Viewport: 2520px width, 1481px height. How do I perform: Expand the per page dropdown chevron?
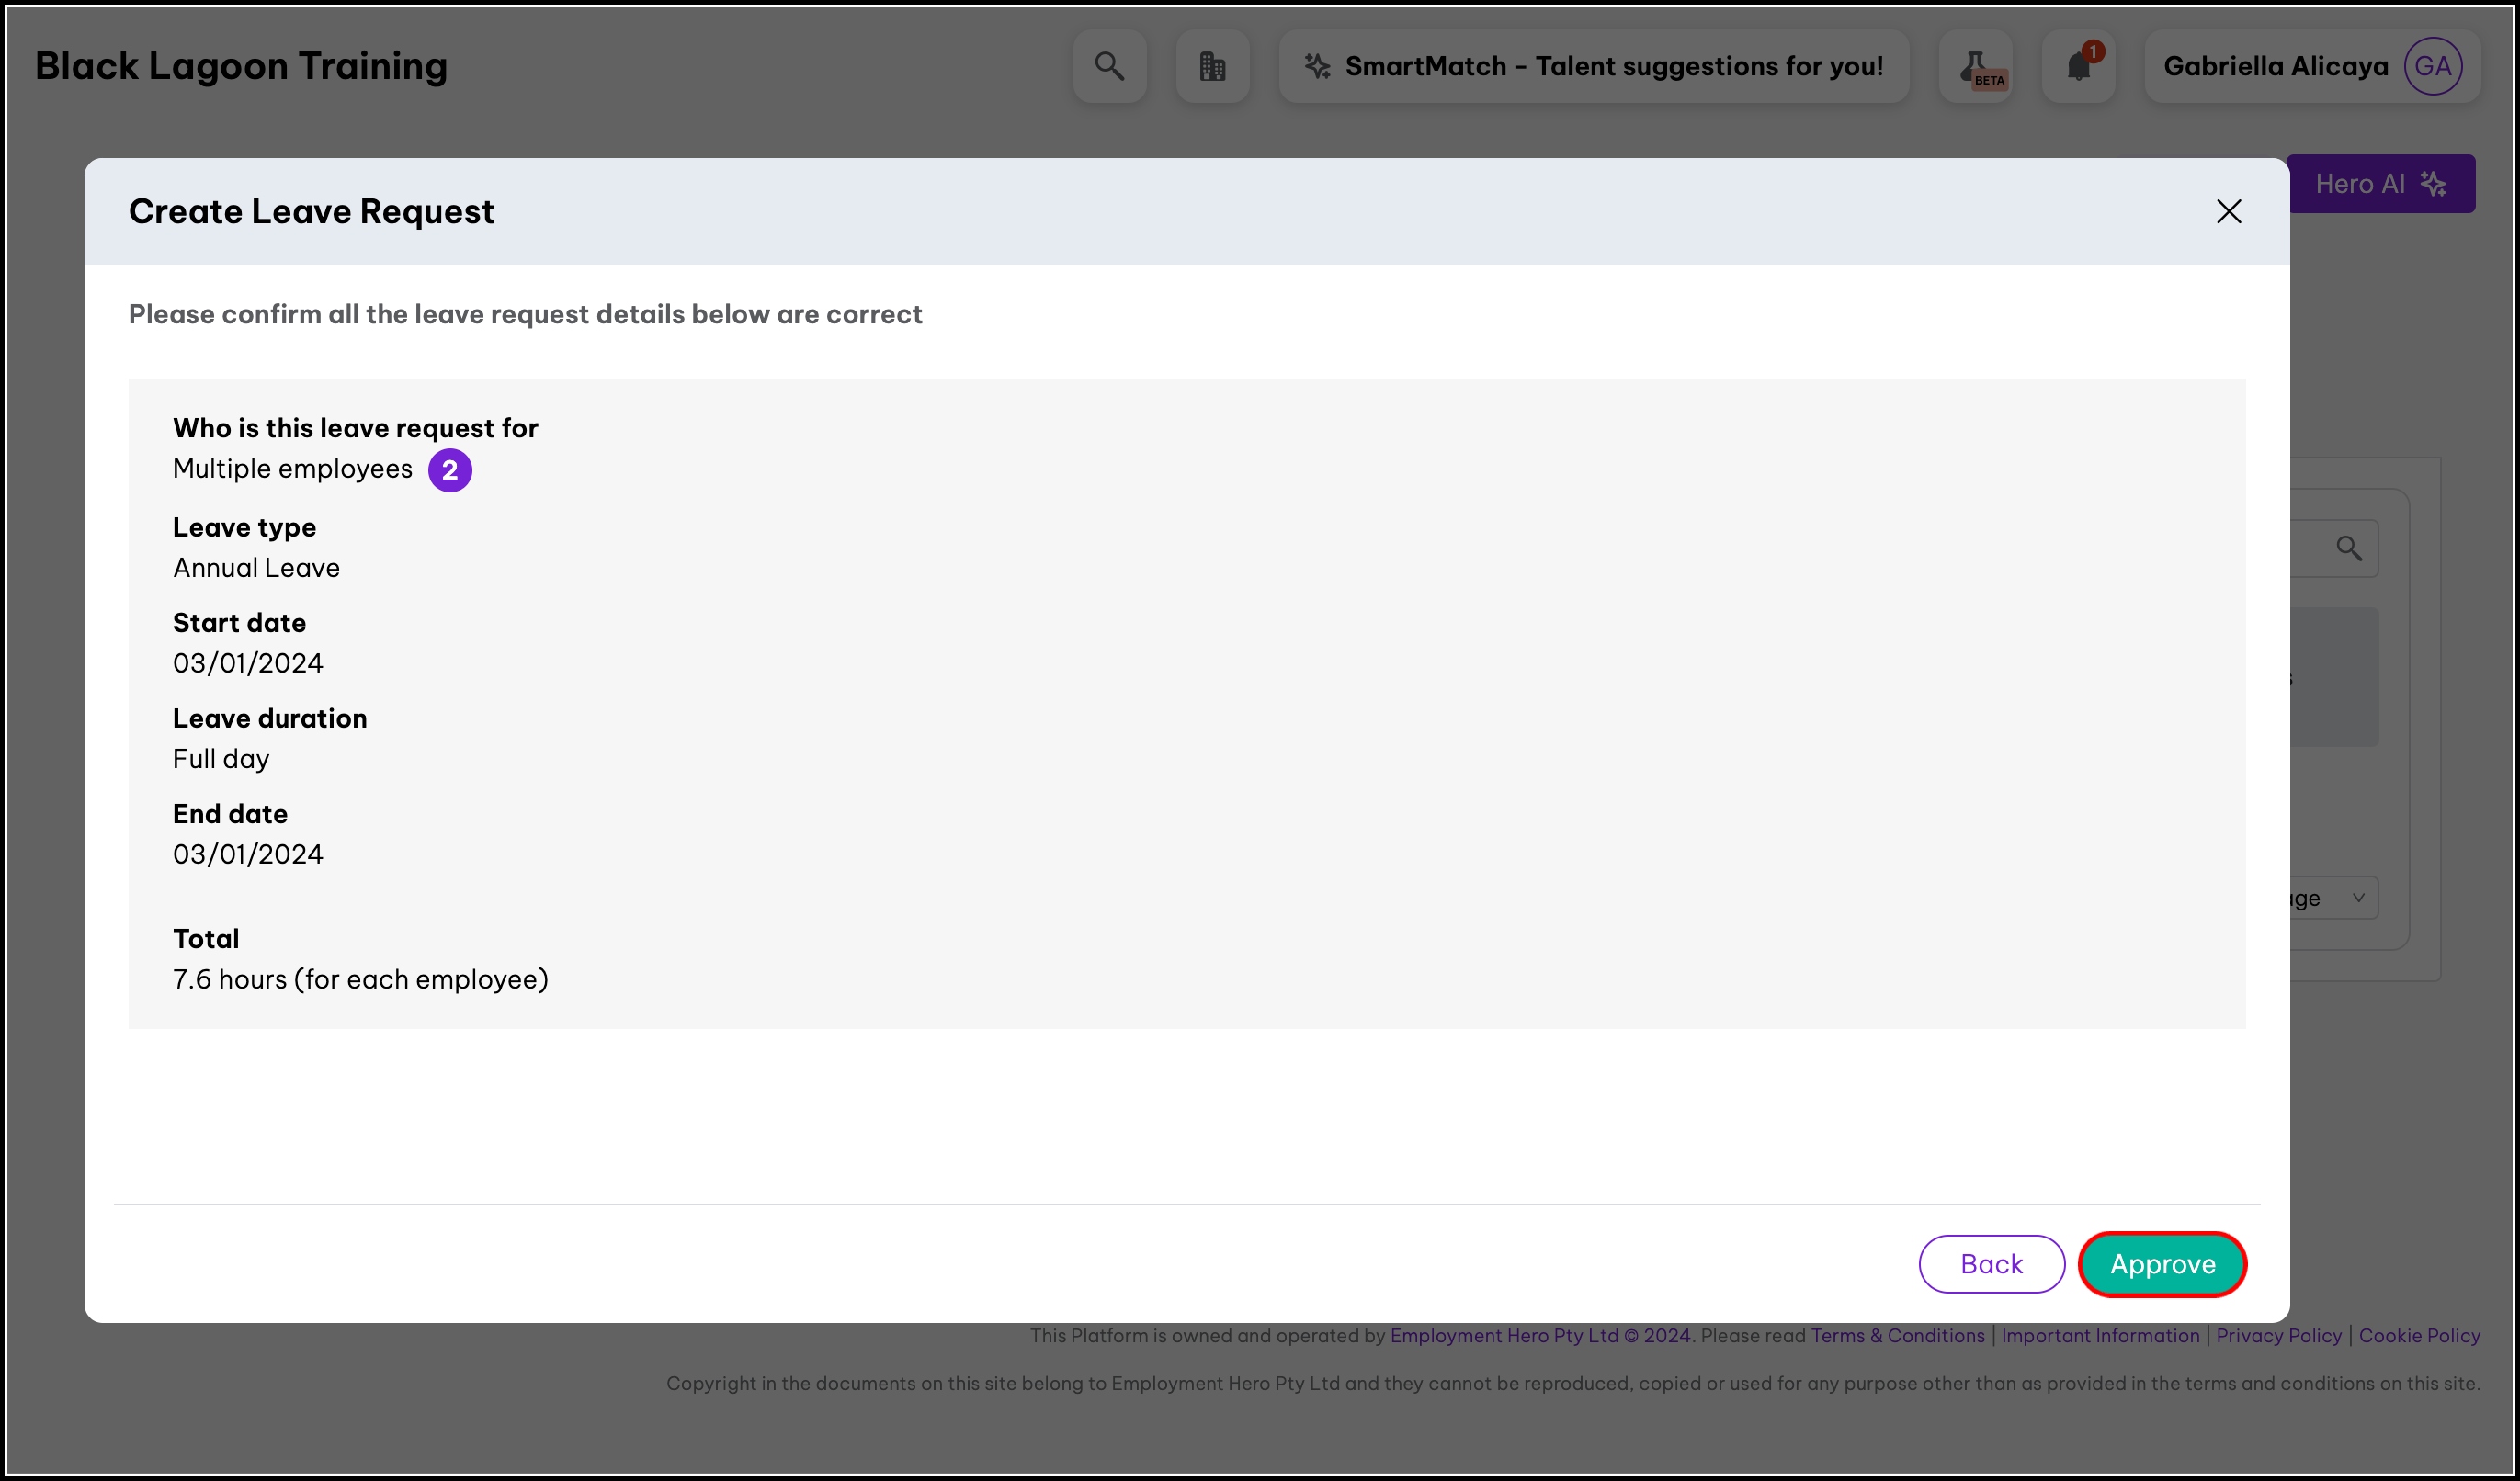click(2358, 898)
